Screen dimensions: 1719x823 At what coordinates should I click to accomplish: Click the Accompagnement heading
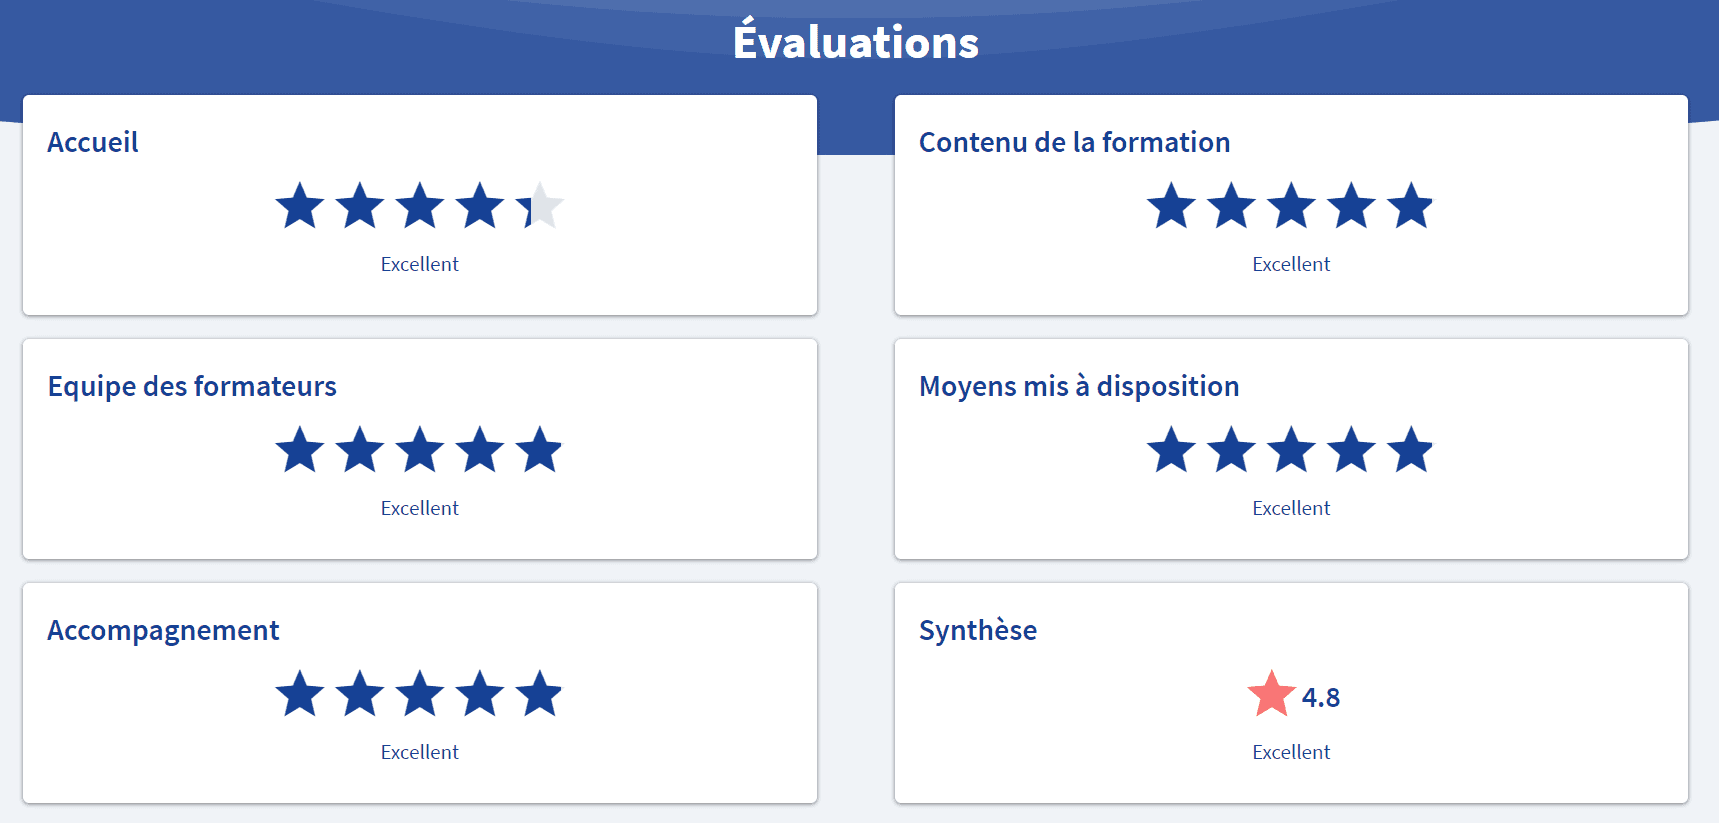click(x=163, y=631)
